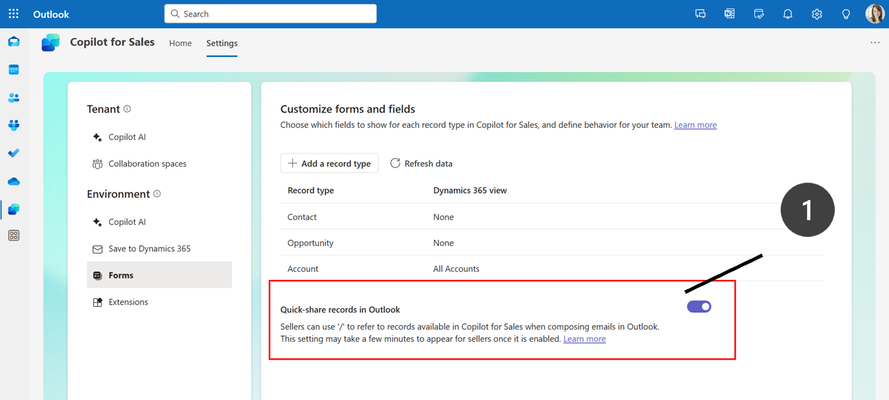Open Learn more link under Customize forms
The width and height of the screenshot is (889, 400).
pos(695,125)
